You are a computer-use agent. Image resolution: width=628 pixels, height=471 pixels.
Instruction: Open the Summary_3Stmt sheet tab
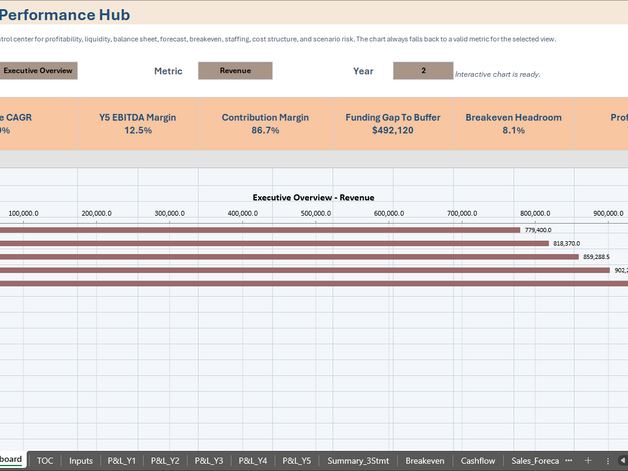(x=358, y=461)
